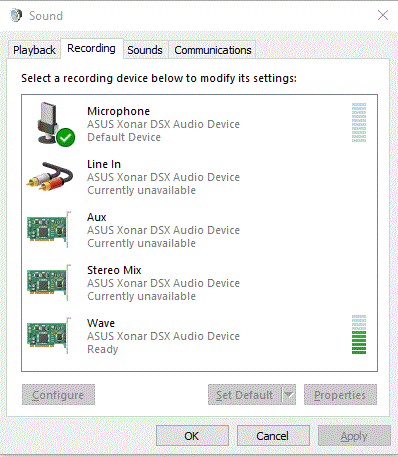The image size is (398, 457).
Task: Click the "Select a recording device below" instruction text
Action: tap(159, 78)
